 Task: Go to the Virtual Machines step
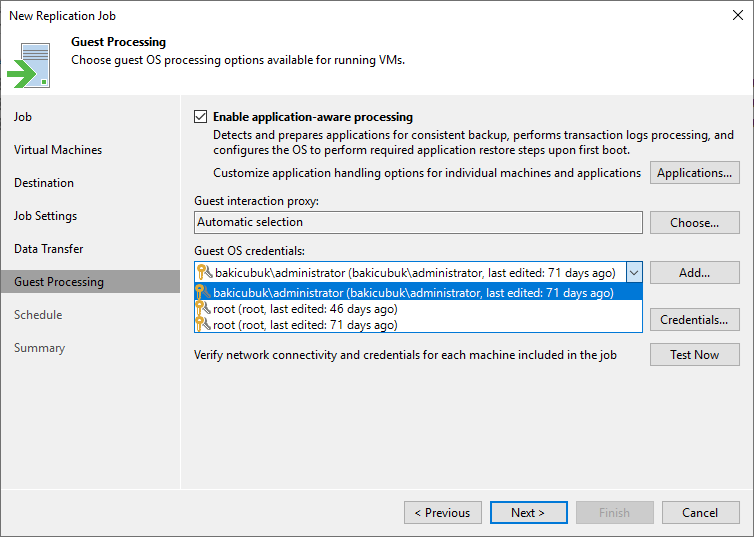[x=58, y=150]
